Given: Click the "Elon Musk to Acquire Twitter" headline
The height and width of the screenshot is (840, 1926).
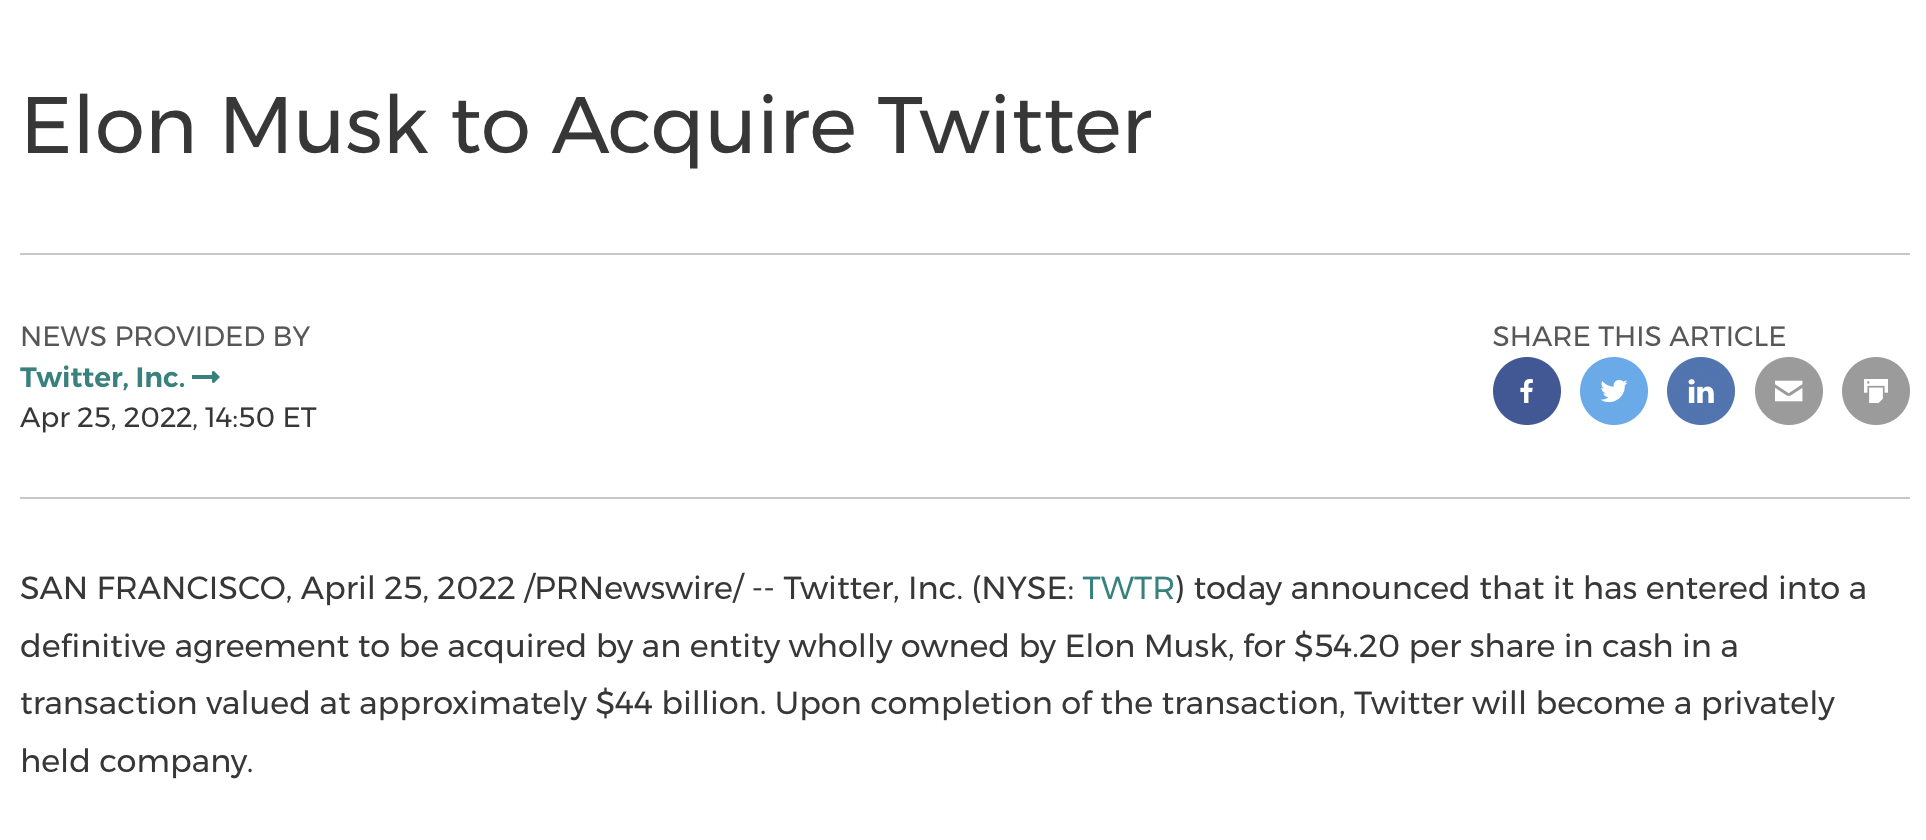Looking at the screenshot, I should tap(586, 126).
